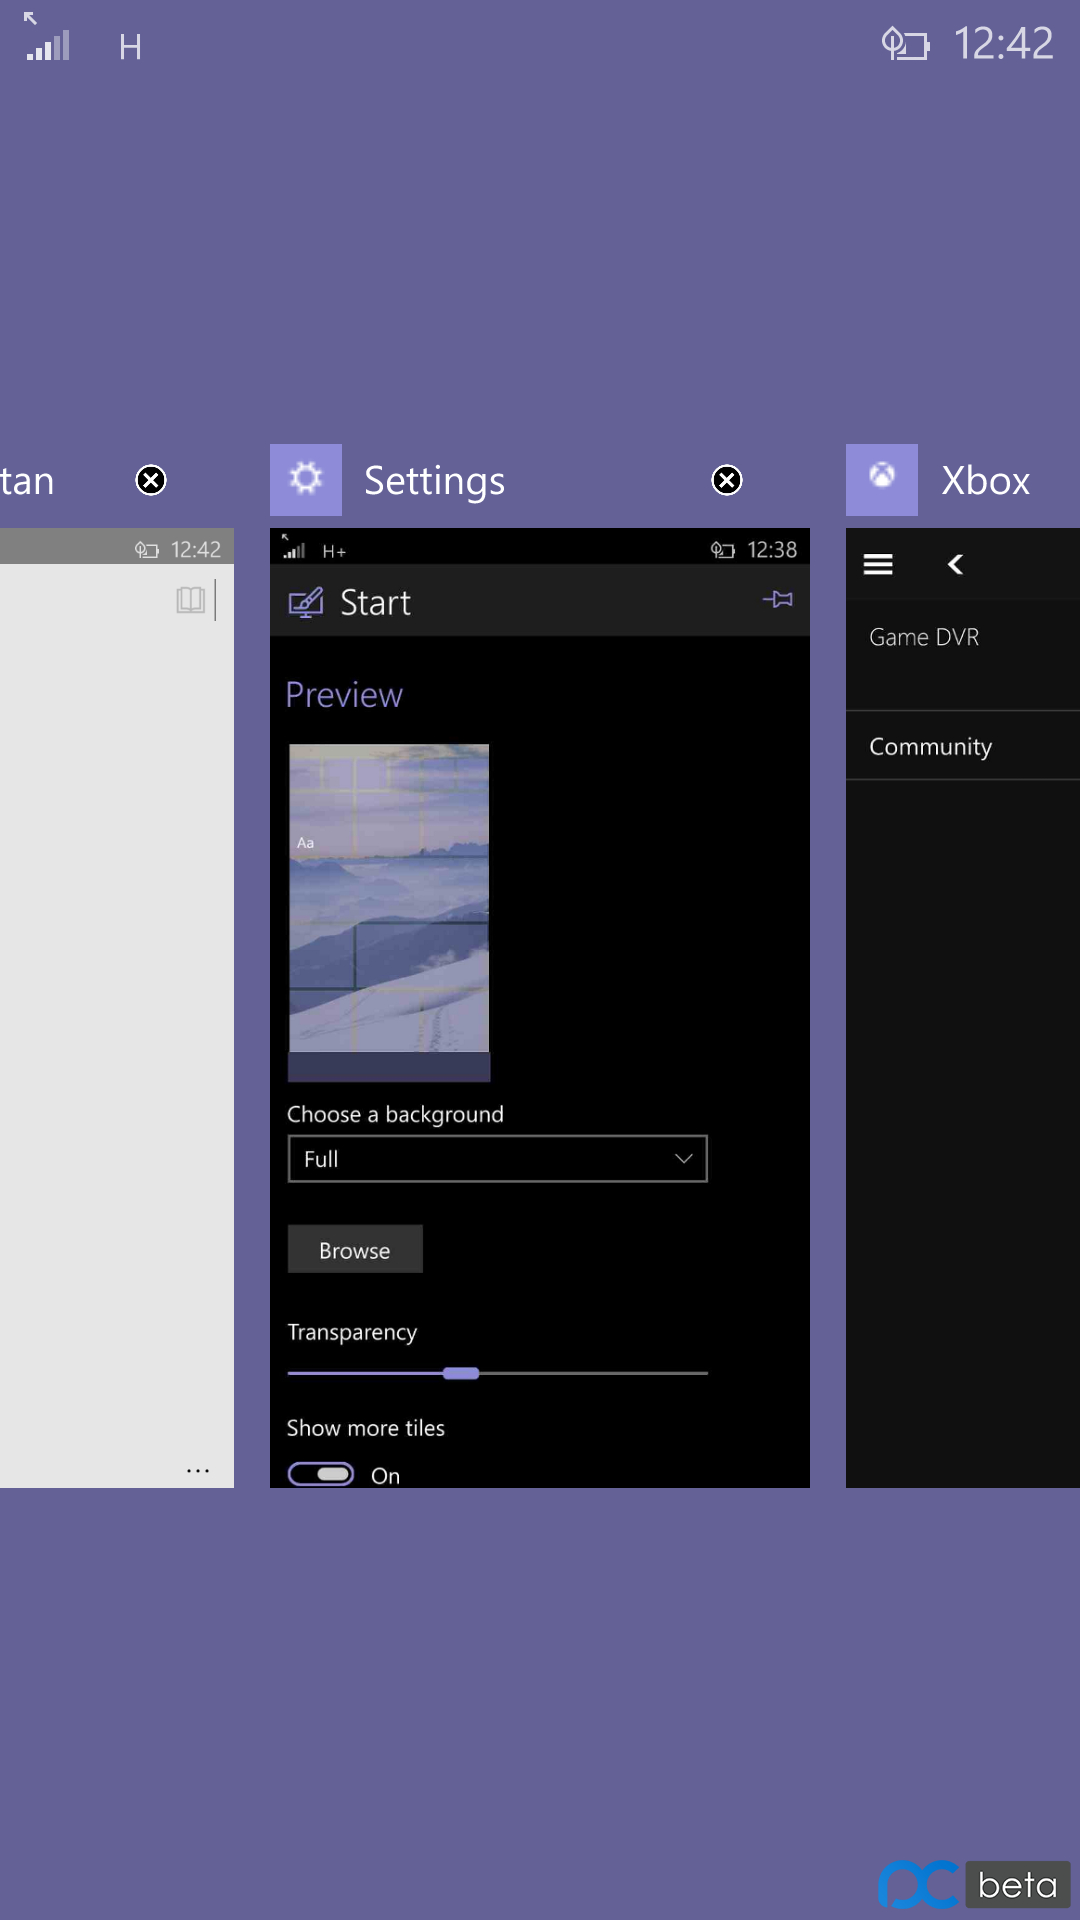Tap the Xbox app title
This screenshot has height=1920, width=1080.
986,482
